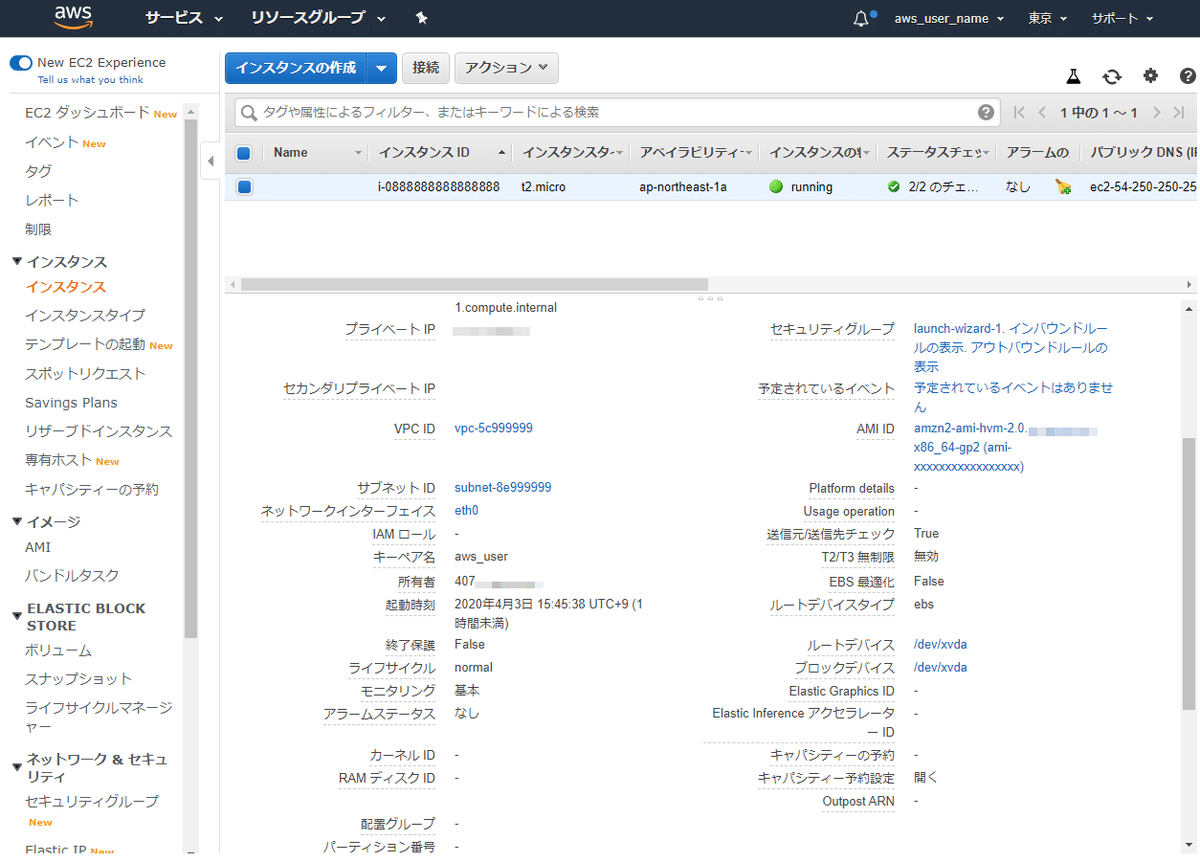Open キャパシティーの予約 in the sidebar
The width and height of the screenshot is (1200, 858).
(x=91, y=490)
